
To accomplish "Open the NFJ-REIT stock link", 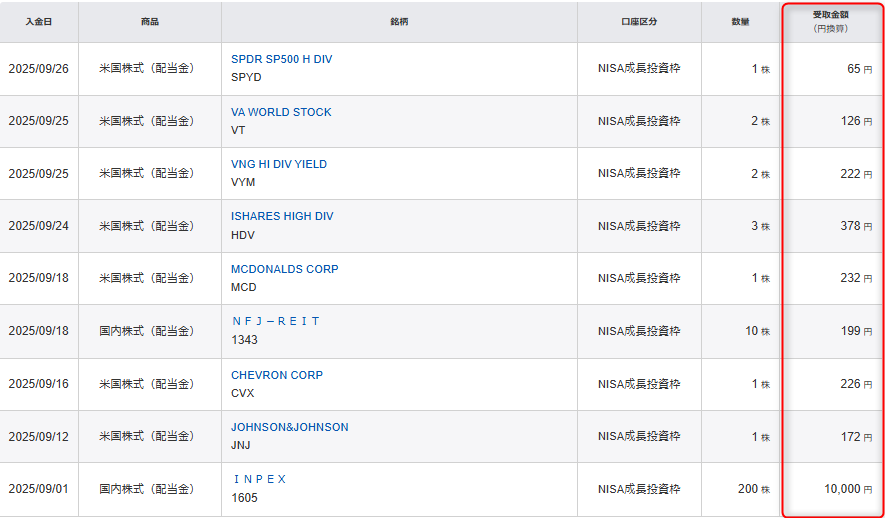I will click(275, 321).
